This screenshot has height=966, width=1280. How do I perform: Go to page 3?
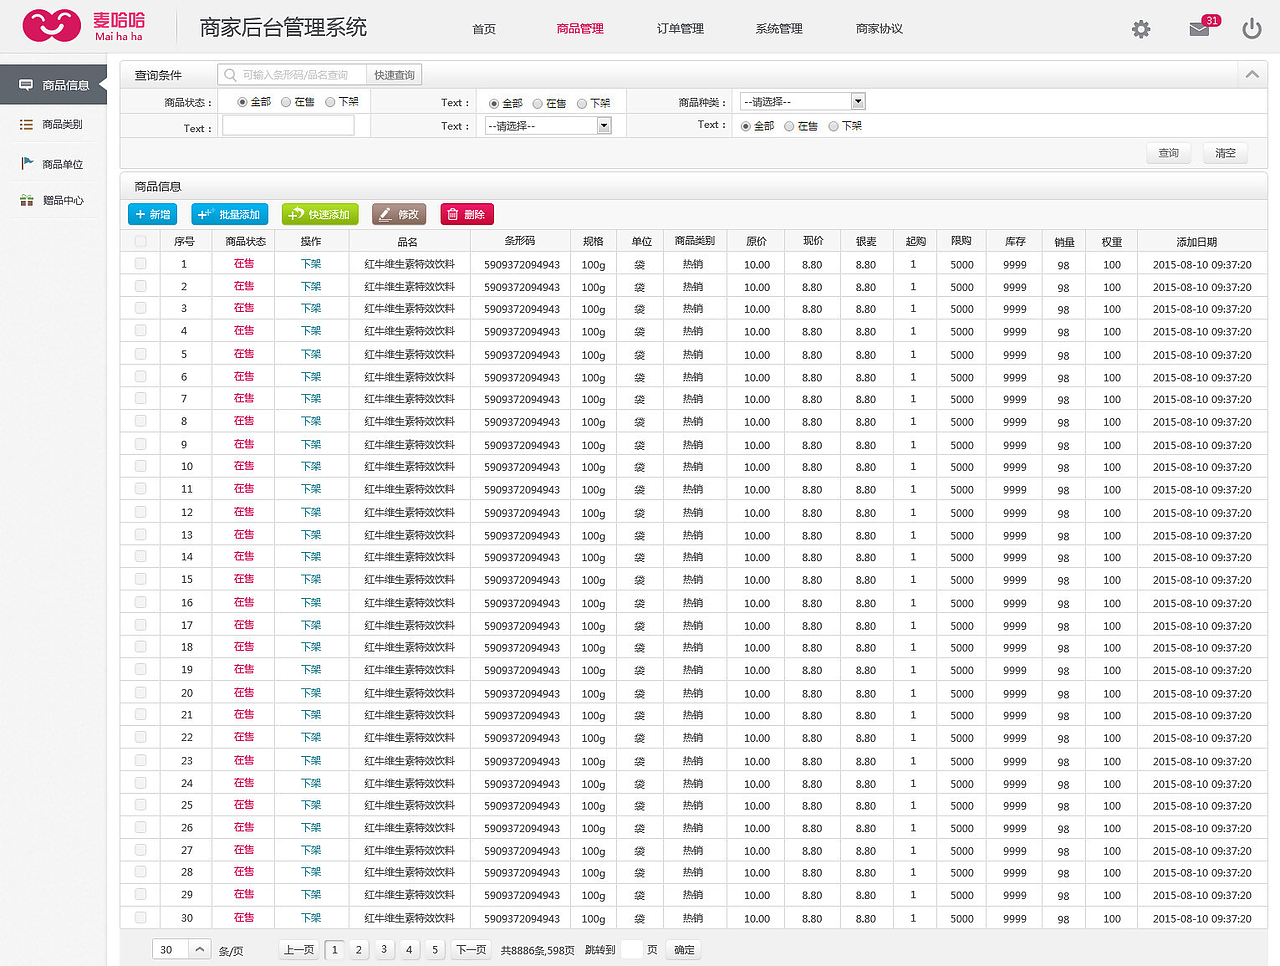tap(384, 950)
